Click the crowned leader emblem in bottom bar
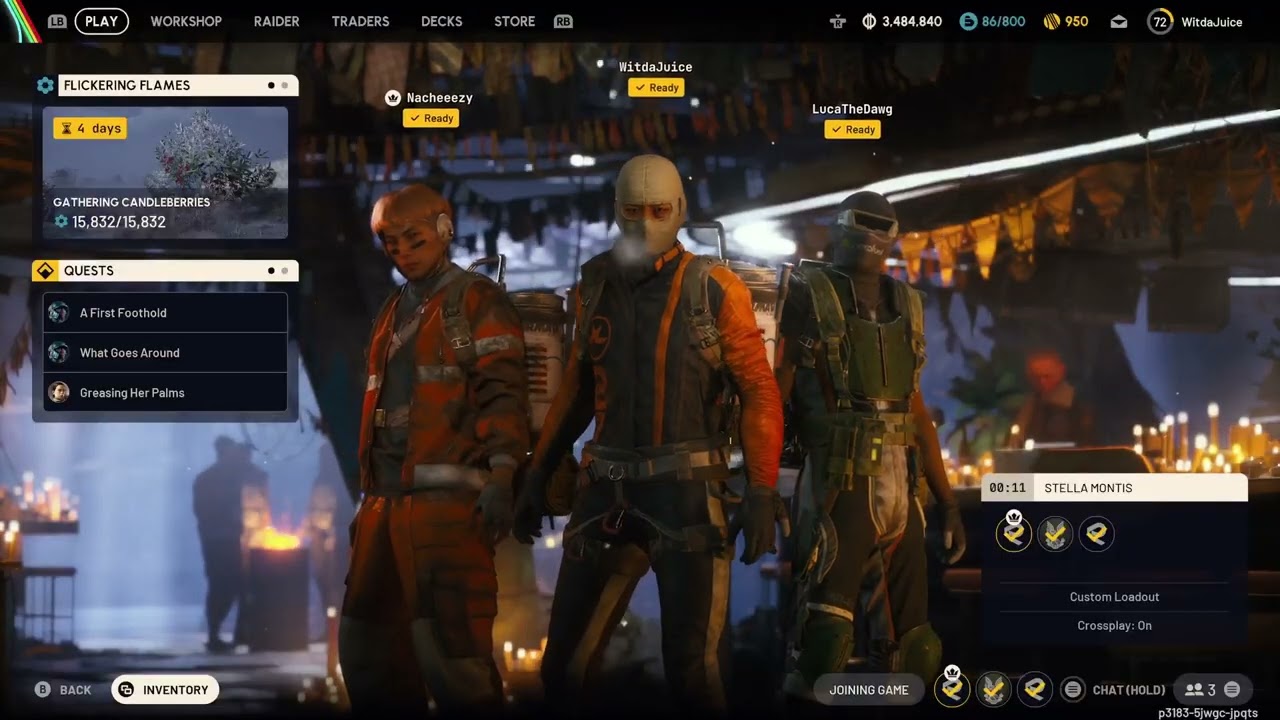 952,688
